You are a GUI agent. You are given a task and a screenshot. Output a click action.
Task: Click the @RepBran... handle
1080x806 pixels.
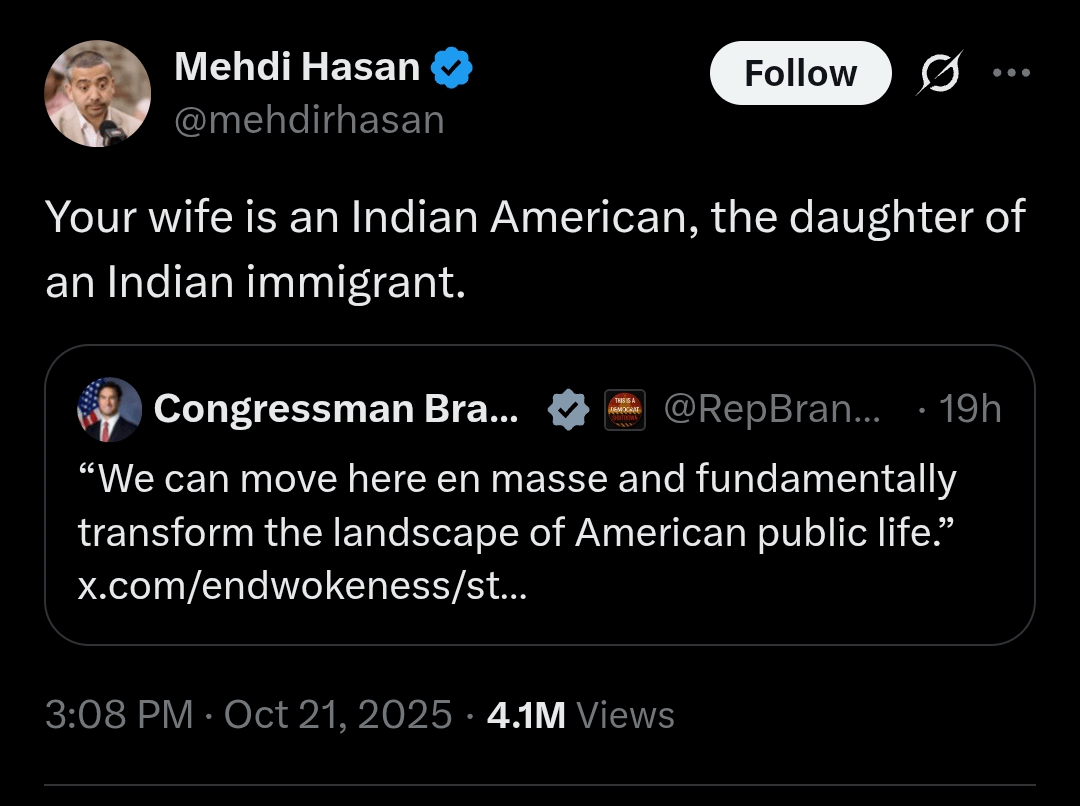771,409
